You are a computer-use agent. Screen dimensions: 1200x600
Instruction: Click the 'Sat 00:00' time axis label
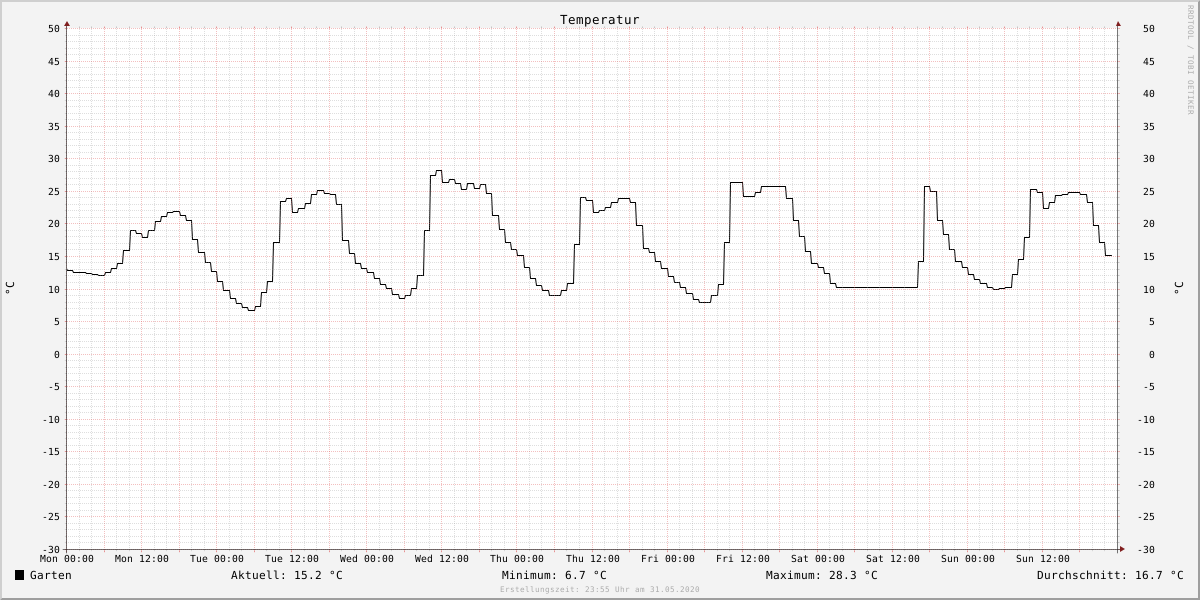point(818,559)
